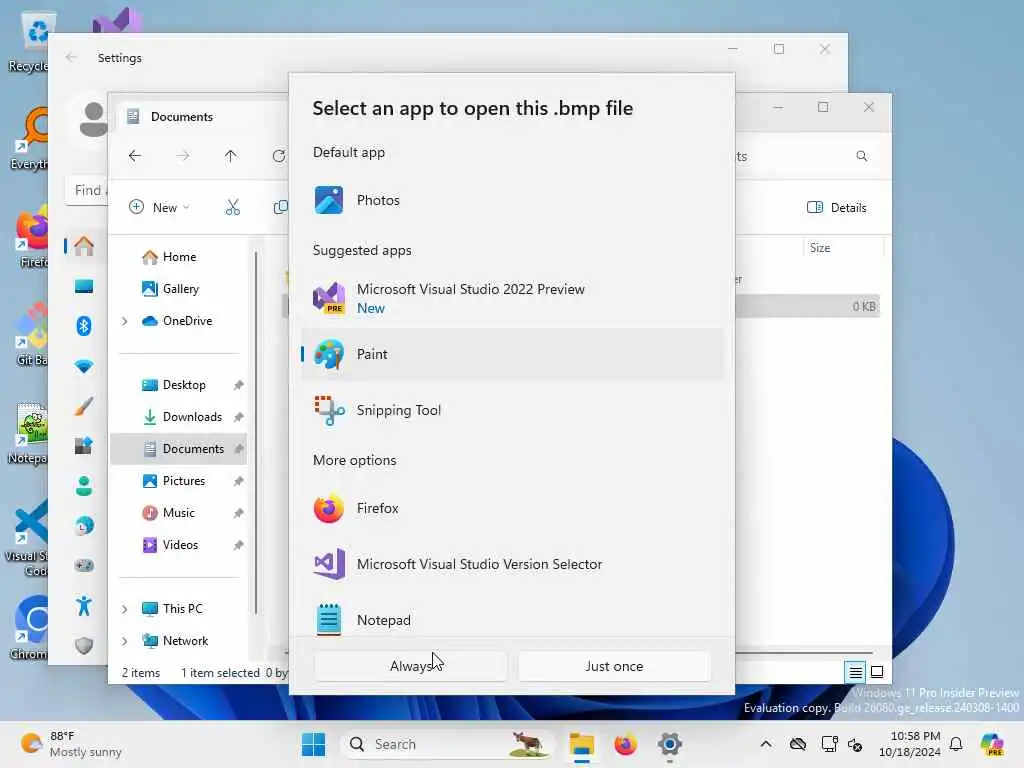This screenshot has height=768, width=1024.
Task: Go back in the Settings window
Action: pos(71,57)
